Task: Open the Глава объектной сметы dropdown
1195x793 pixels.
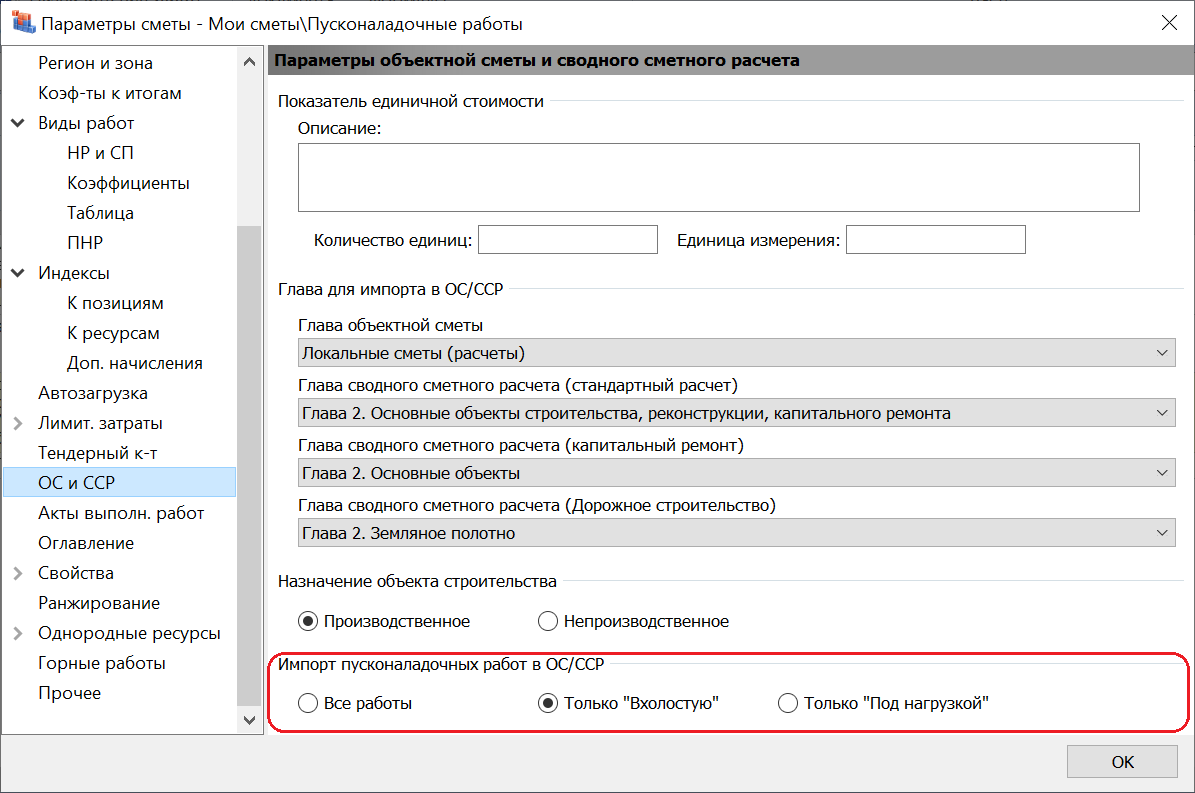Action: (736, 353)
